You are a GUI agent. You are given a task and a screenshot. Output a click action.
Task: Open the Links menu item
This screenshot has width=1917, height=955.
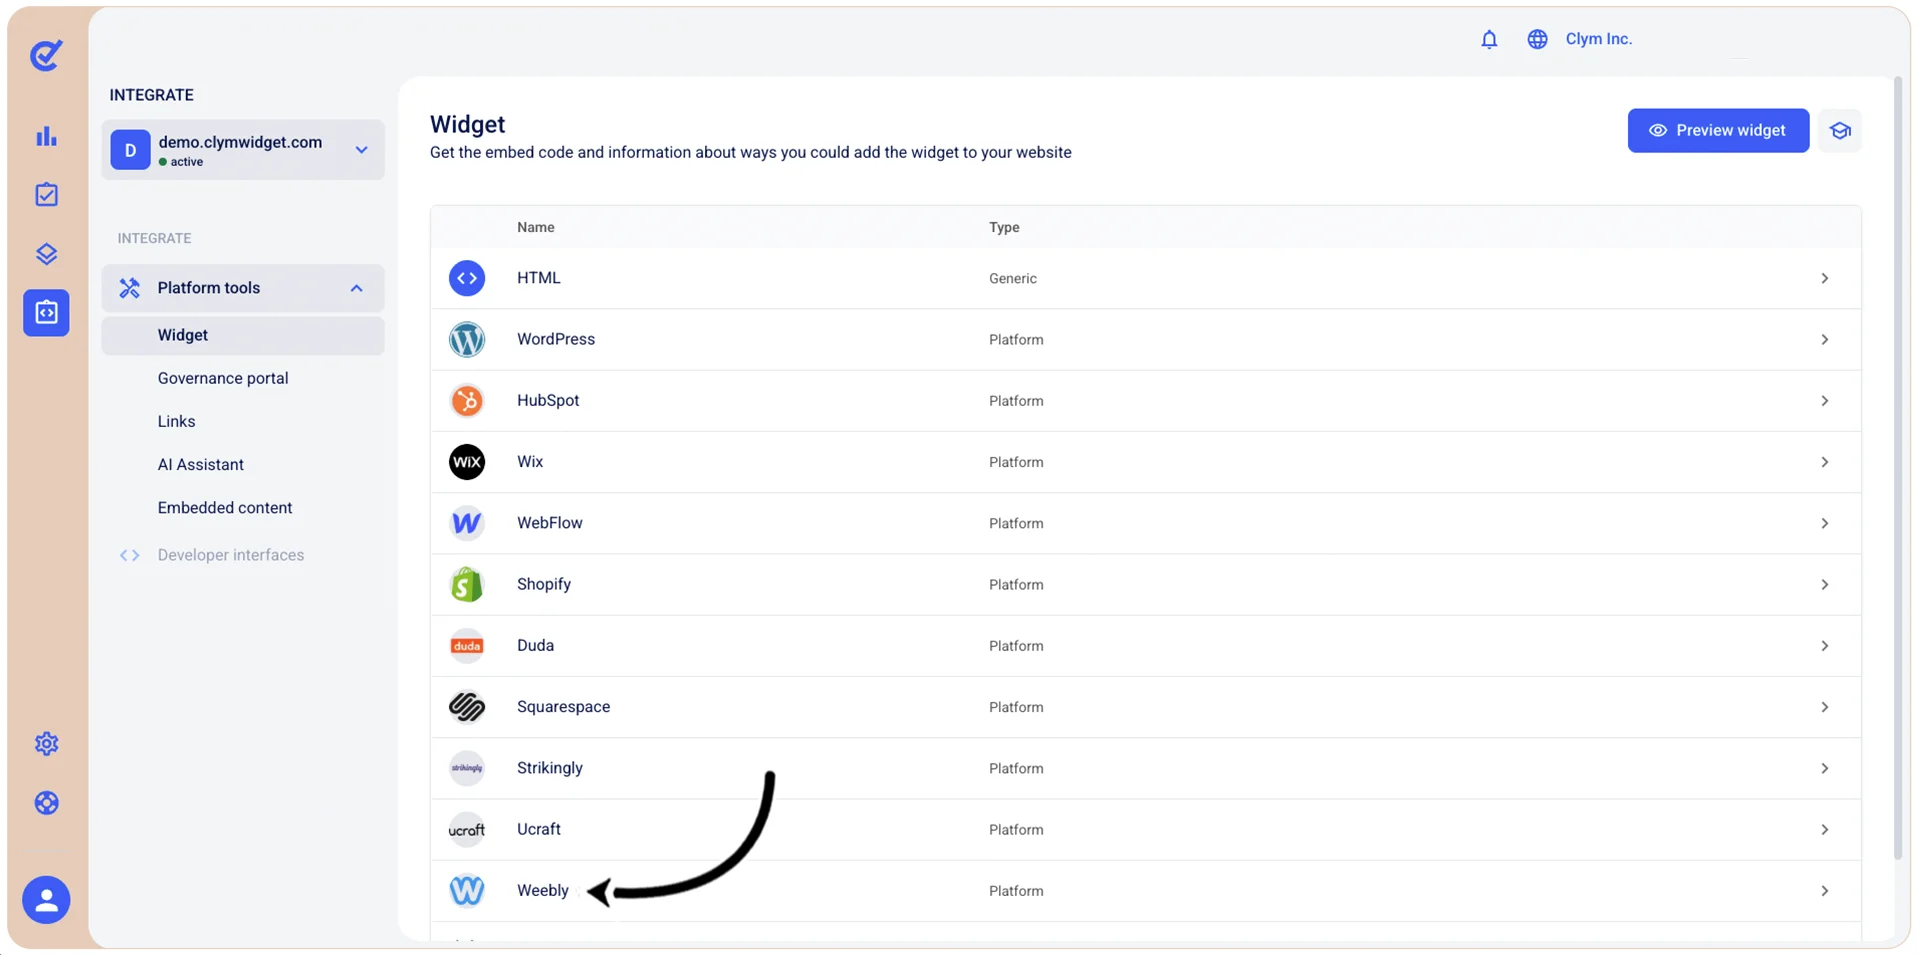pos(176,422)
